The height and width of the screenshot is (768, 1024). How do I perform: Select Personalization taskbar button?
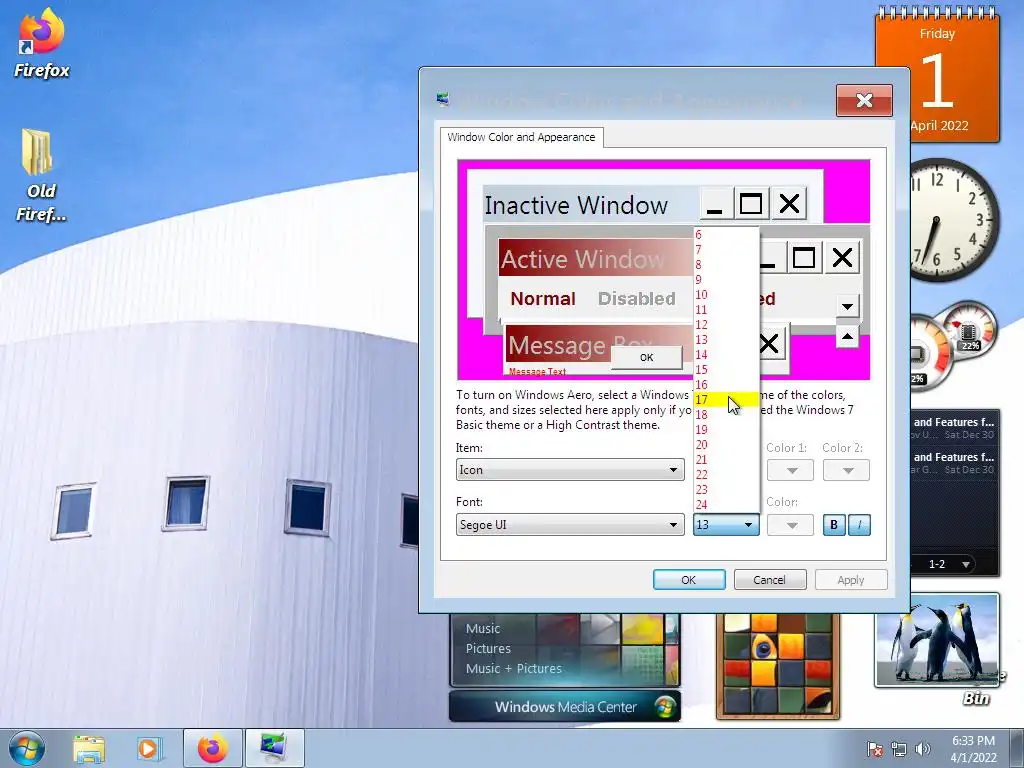(274, 748)
